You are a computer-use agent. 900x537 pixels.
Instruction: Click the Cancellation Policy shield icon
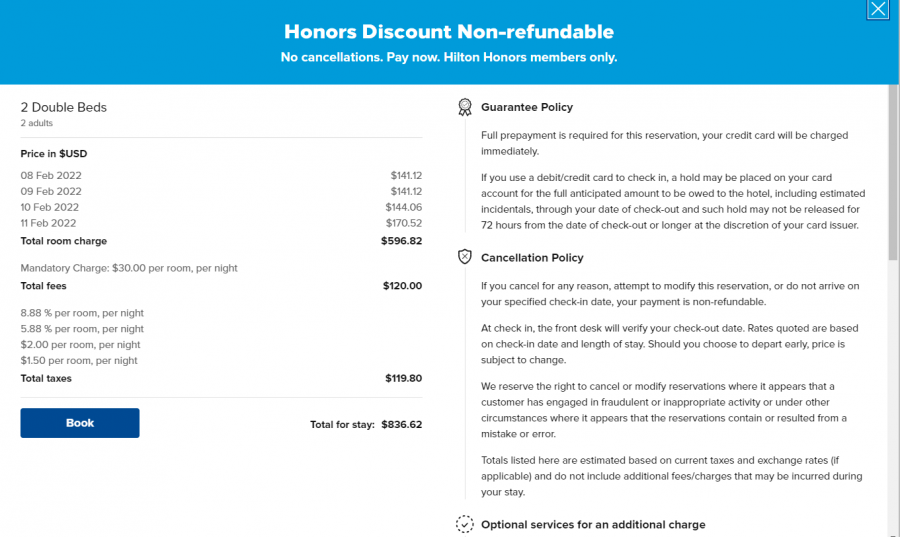[464, 257]
